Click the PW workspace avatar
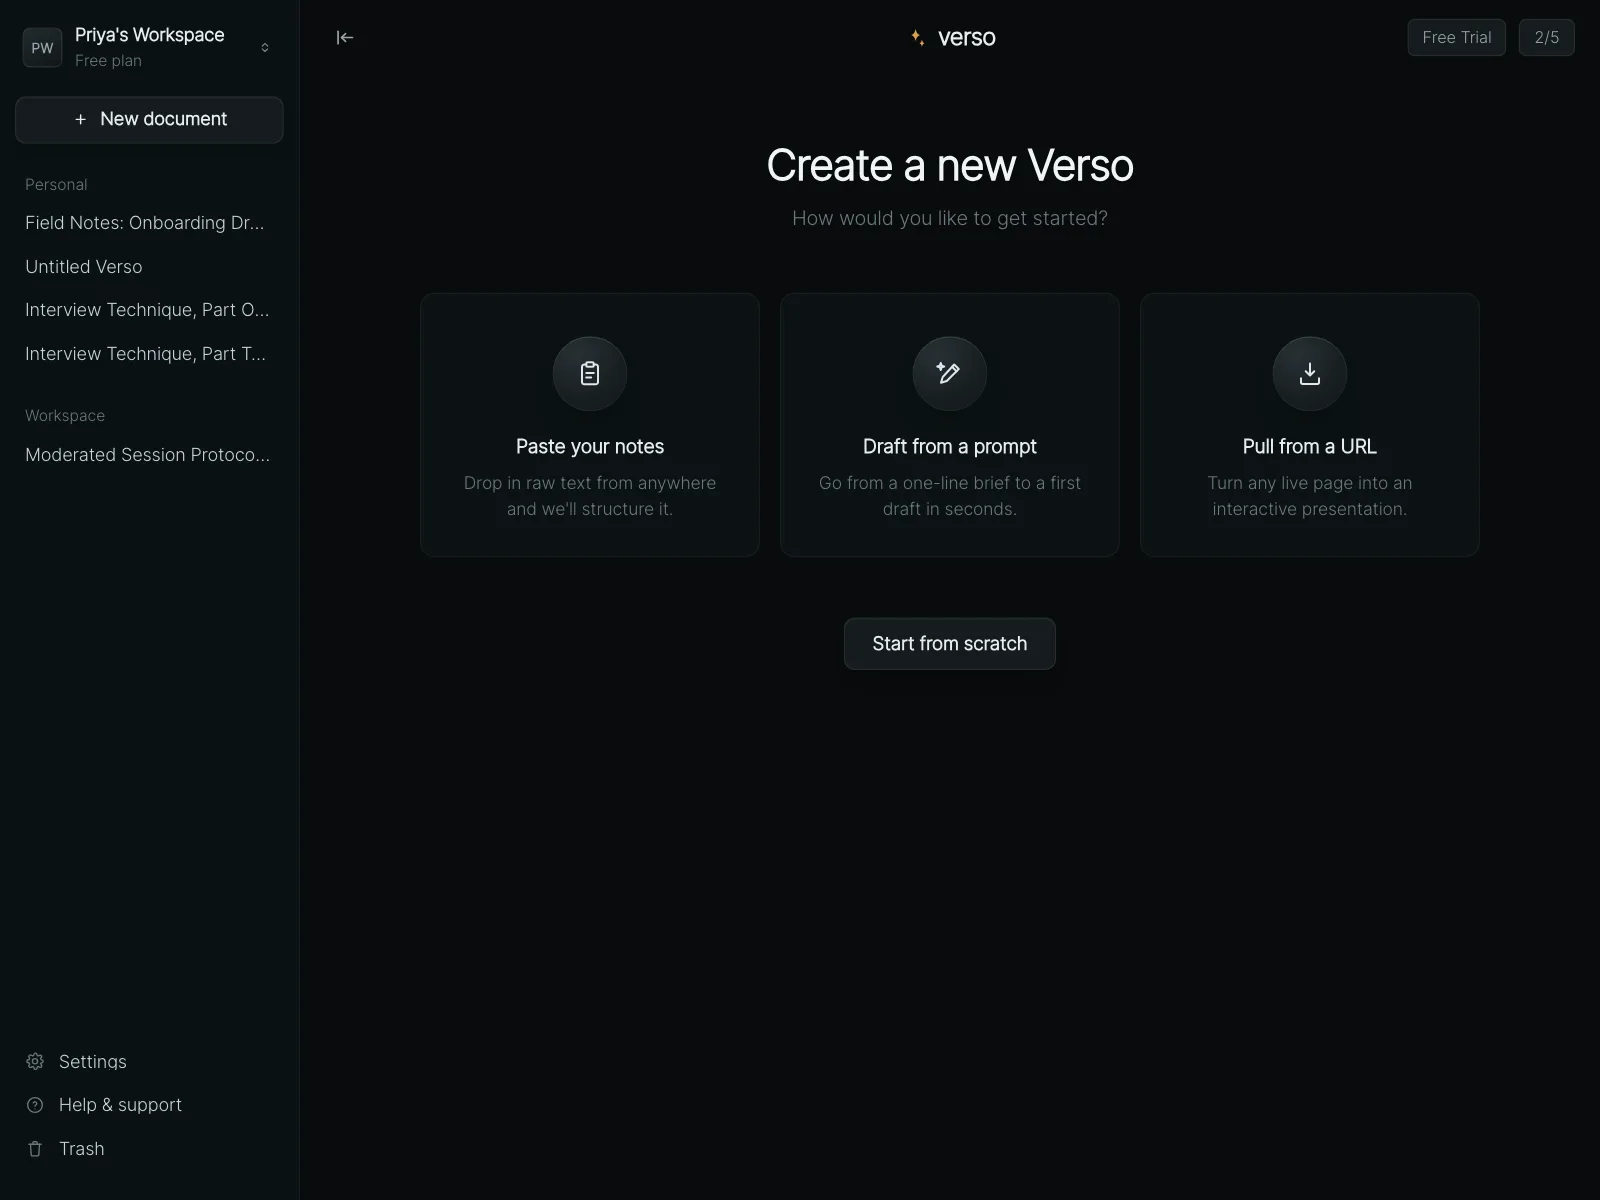This screenshot has width=1600, height=1200. tap(42, 47)
